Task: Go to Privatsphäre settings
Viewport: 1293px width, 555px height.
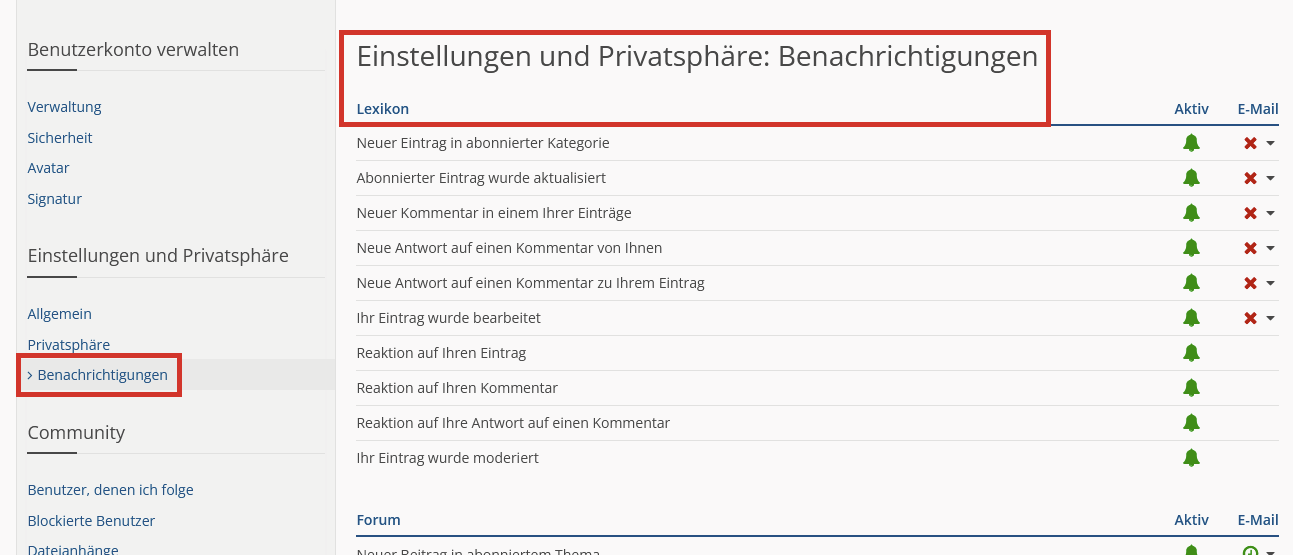Action: pyautogui.click(x=69, y=345)
